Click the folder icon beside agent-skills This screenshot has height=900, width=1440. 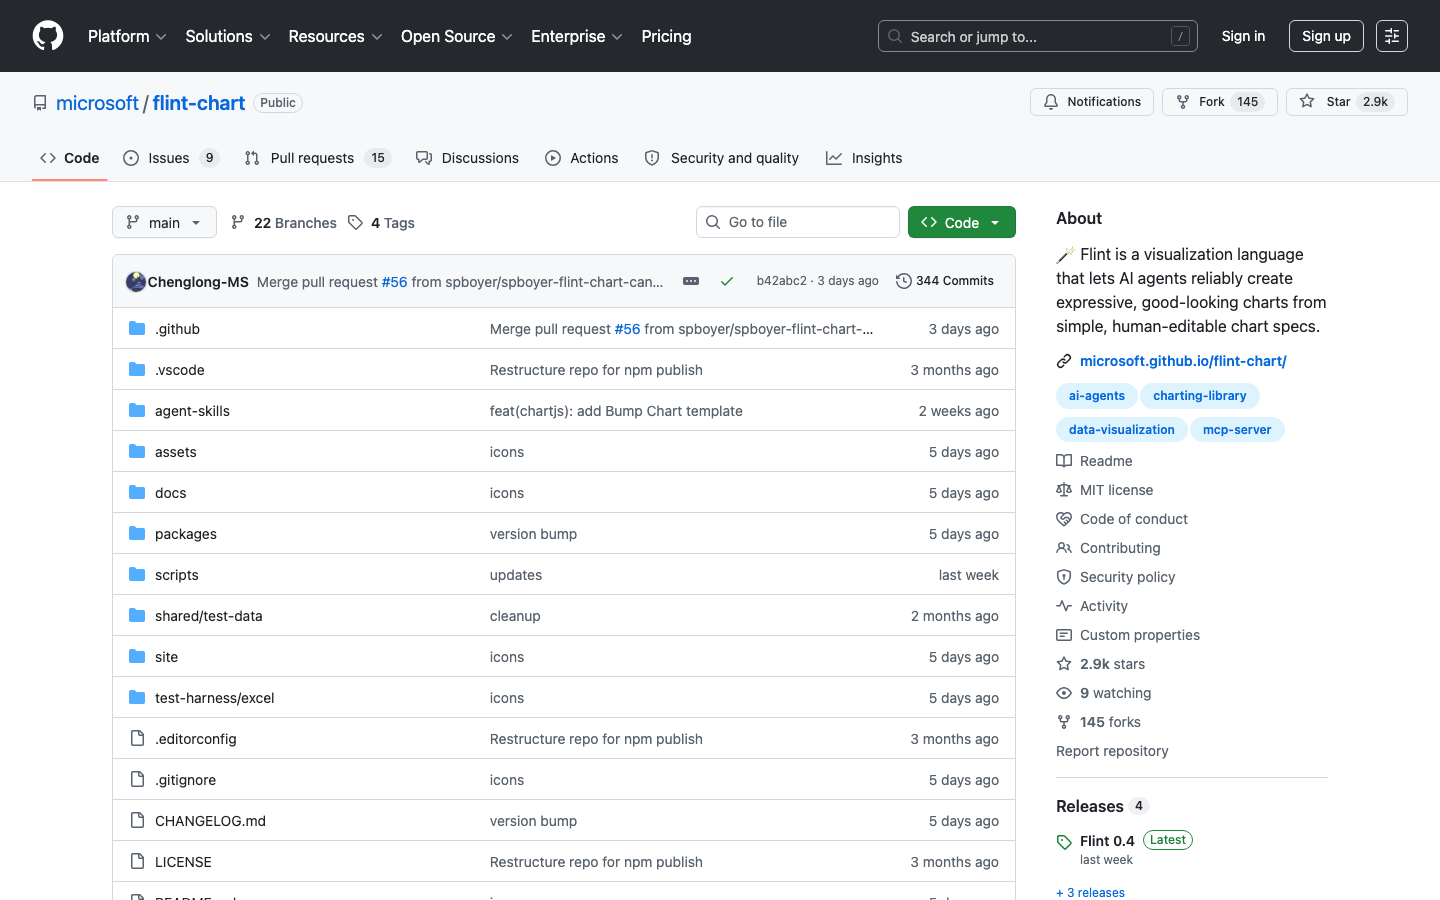[x=137, y=410]
